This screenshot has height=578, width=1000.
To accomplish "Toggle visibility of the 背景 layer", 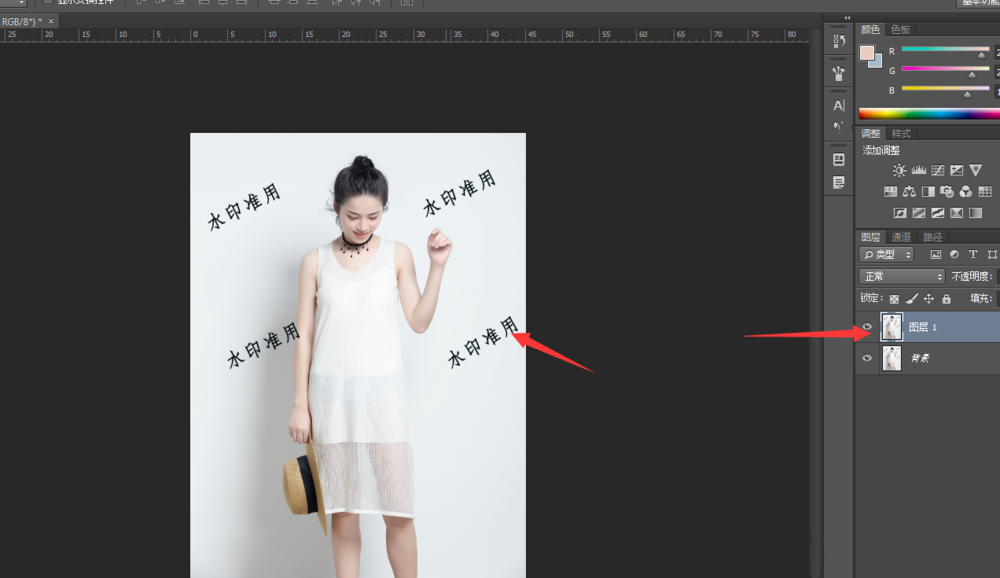I will point(867,358).
